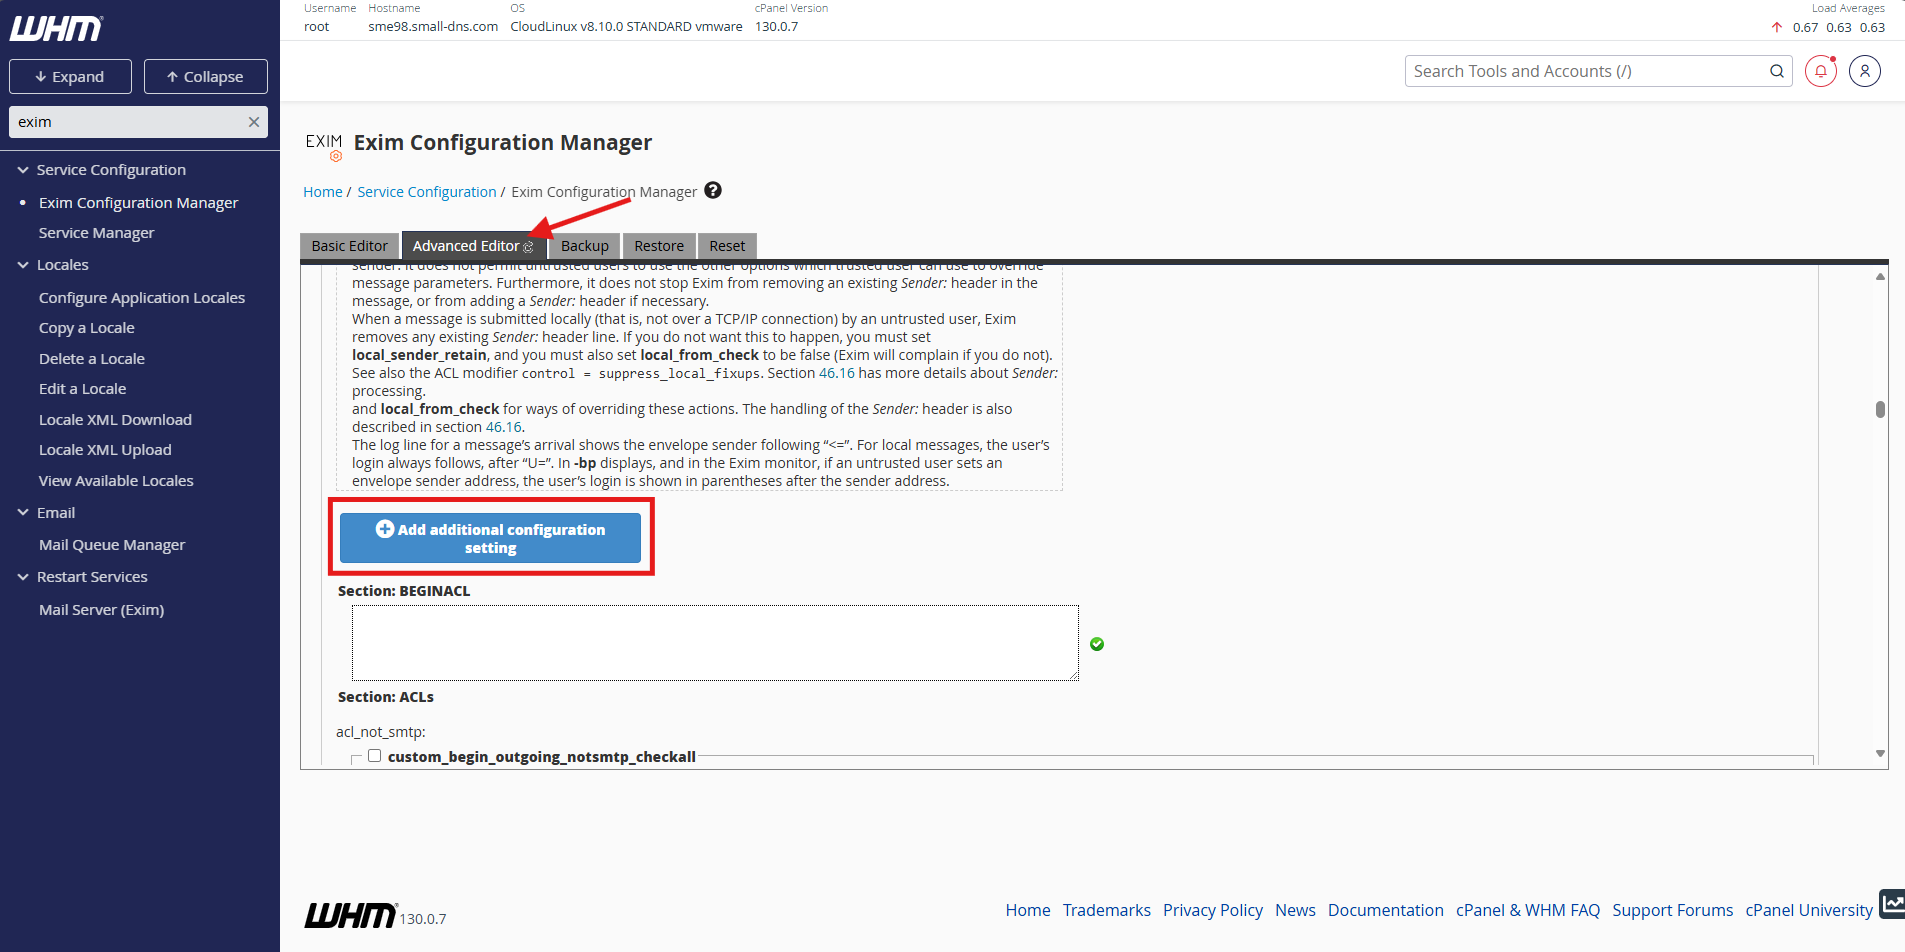Image resolution: width=1905 pixels, height=952 pixels.
Task: Click the green validation check icon
Action: tap(1097, 644)
